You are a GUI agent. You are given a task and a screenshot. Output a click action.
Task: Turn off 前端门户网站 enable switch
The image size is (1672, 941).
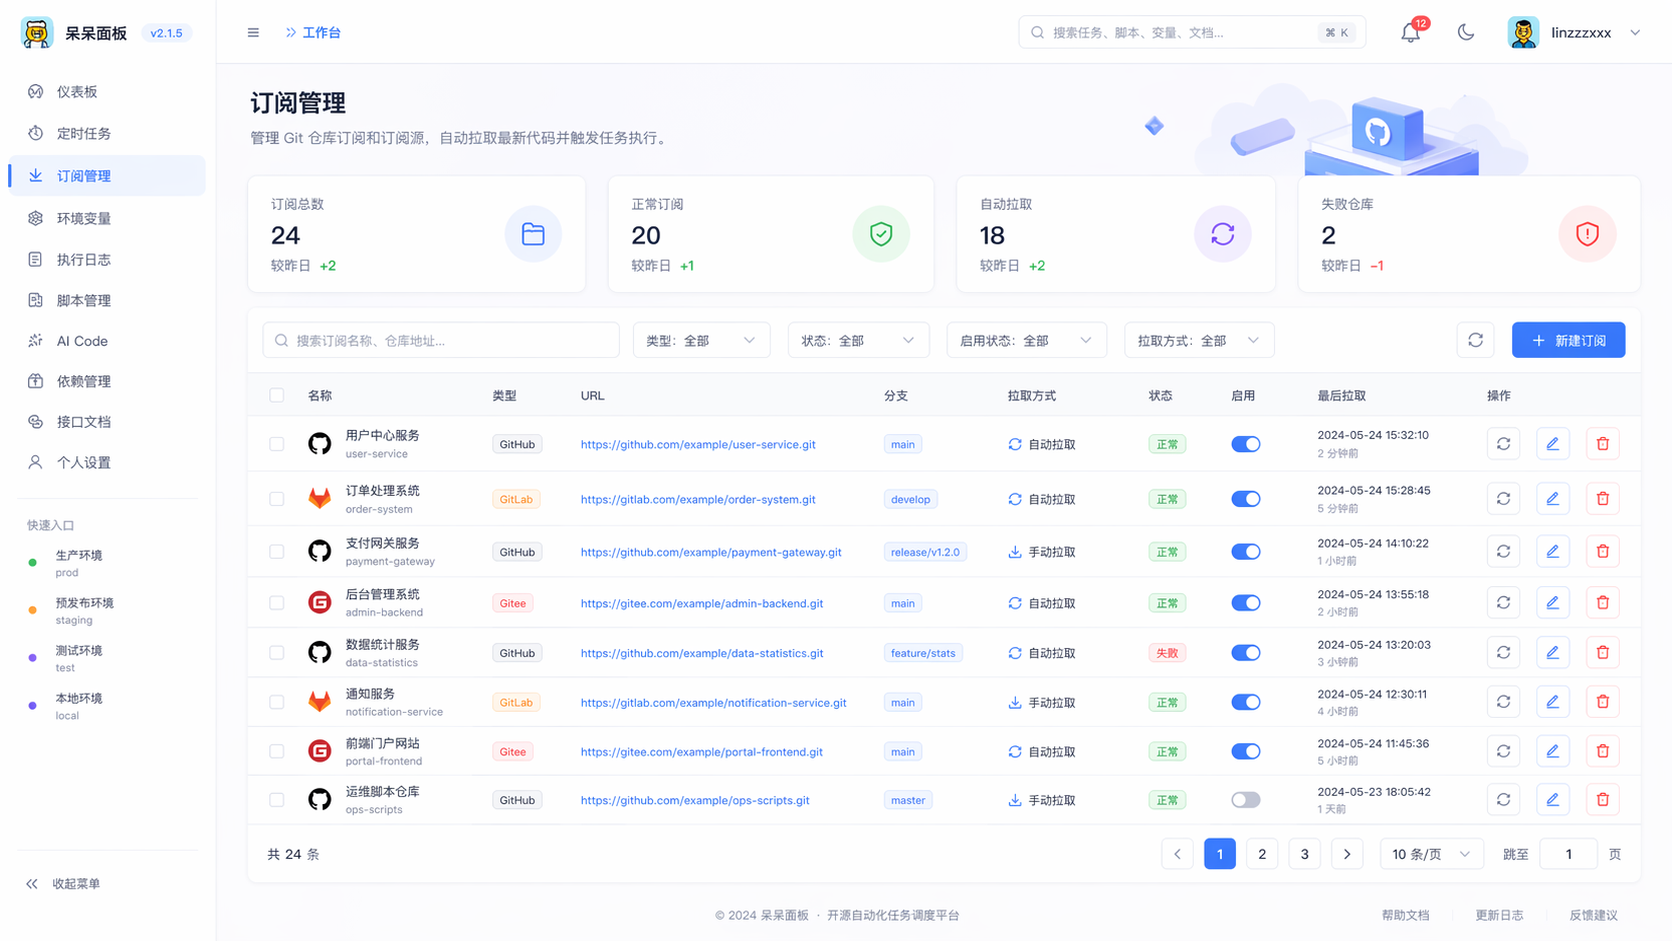(x=1245, y=751)
